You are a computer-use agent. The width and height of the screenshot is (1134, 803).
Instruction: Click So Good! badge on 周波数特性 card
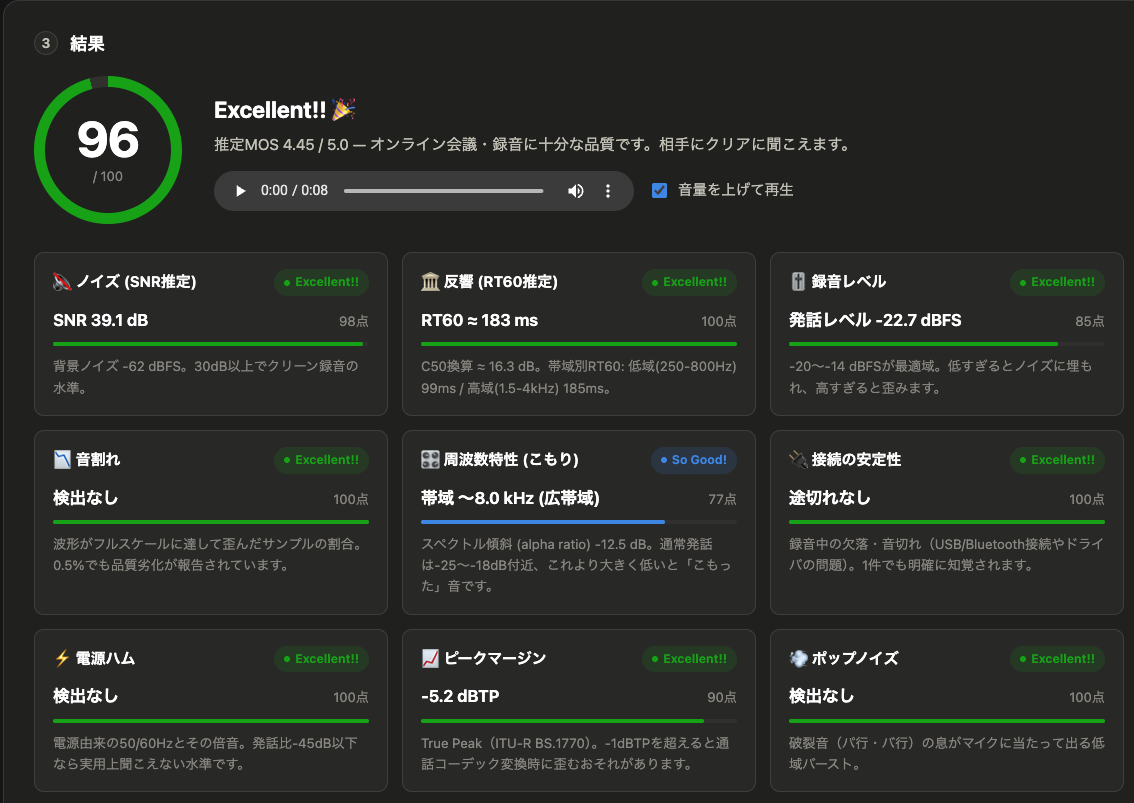[x=694, y=460]
